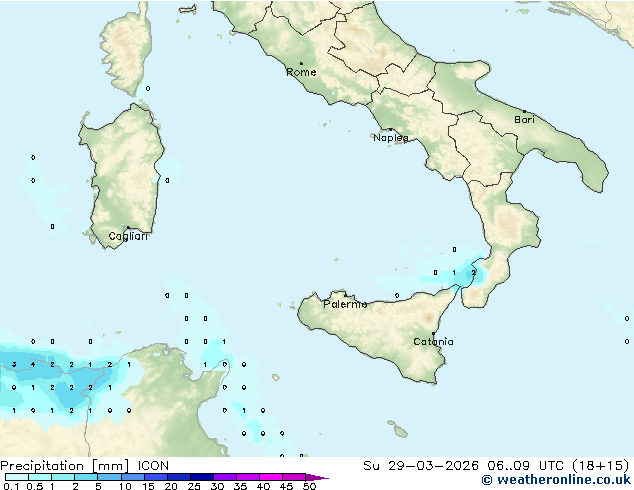Click the value 2 near the Strait of Messina
This screenshot has height=490, width=634.
(473, 273)
